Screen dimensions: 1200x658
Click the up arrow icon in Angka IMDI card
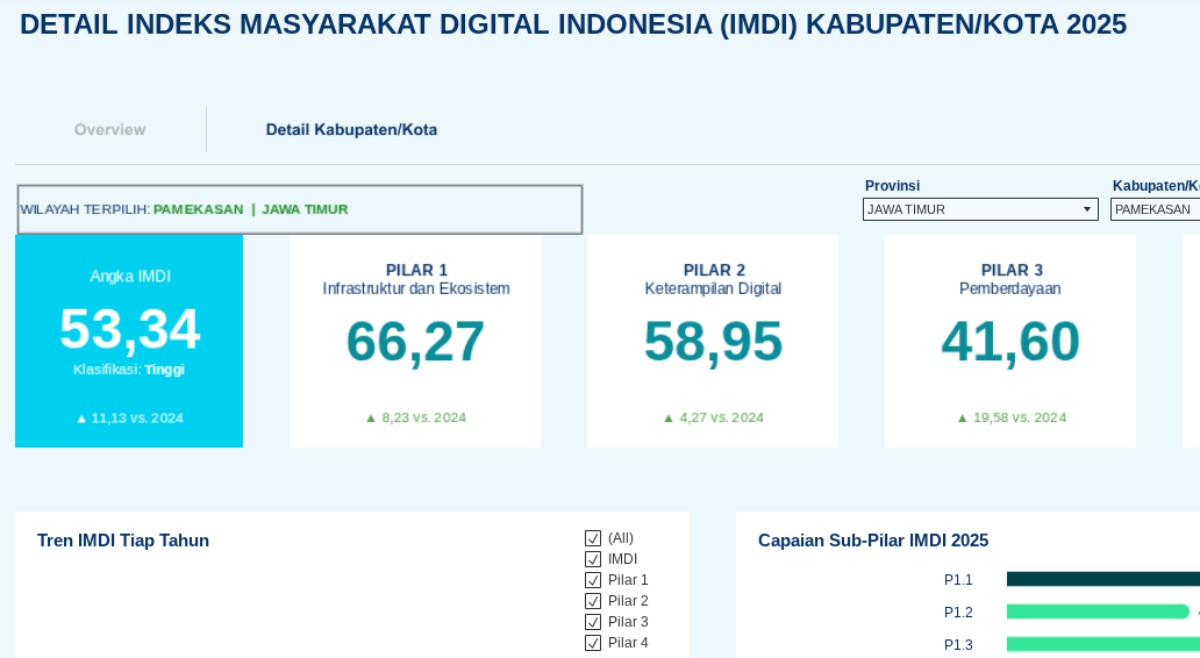82,419
